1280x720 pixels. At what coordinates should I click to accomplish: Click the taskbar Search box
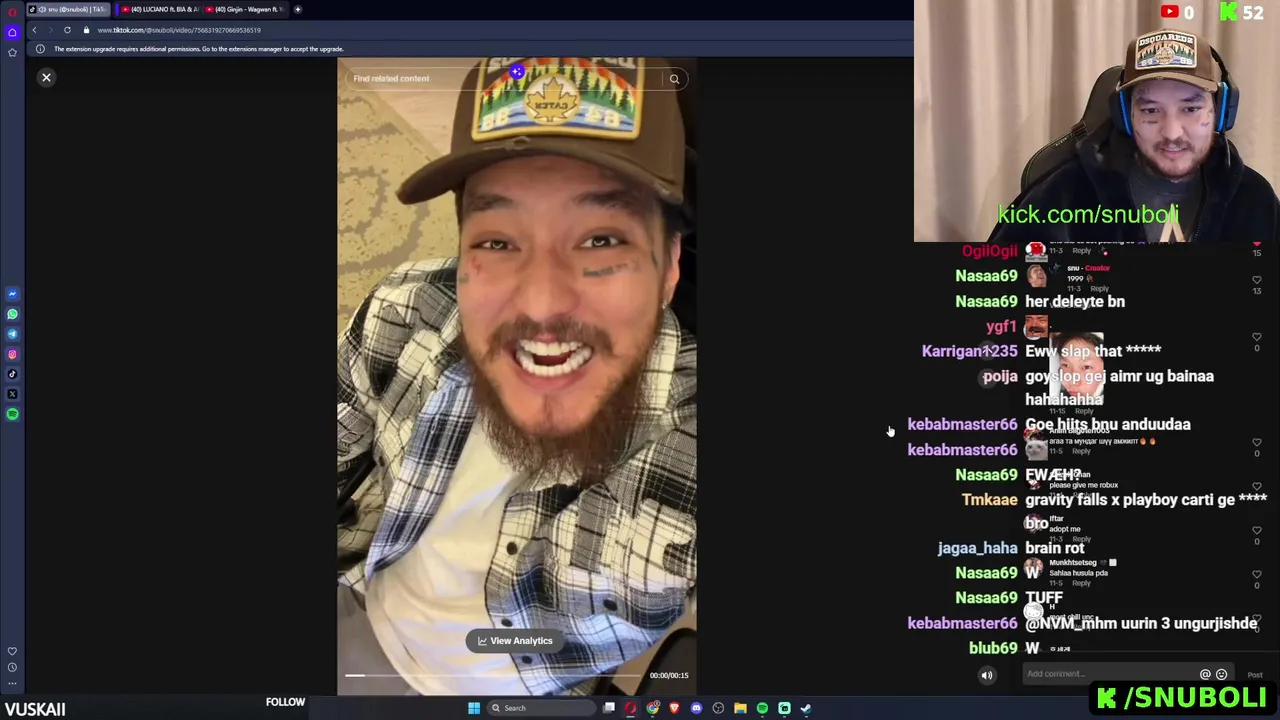541,708
